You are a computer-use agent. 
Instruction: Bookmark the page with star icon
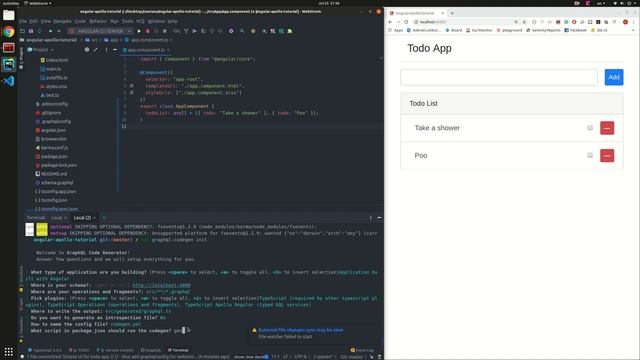(524, 22)
